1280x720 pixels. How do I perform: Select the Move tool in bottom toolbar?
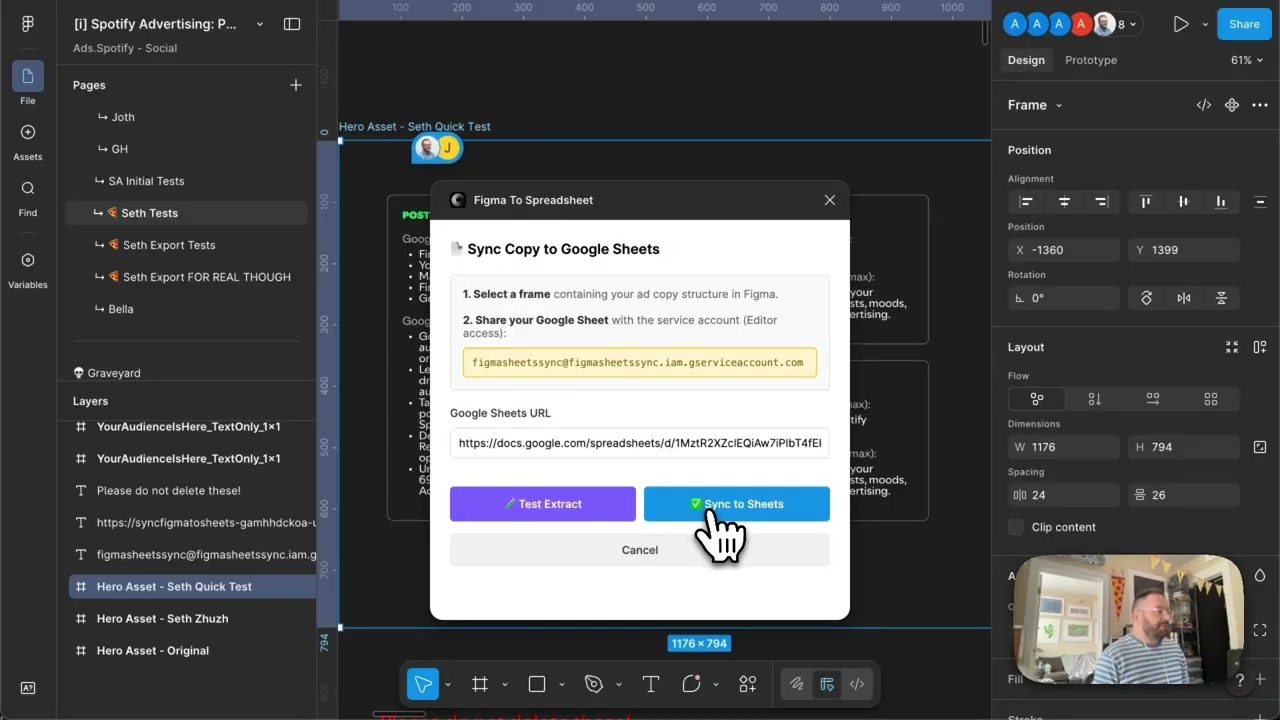pos(423,684)
